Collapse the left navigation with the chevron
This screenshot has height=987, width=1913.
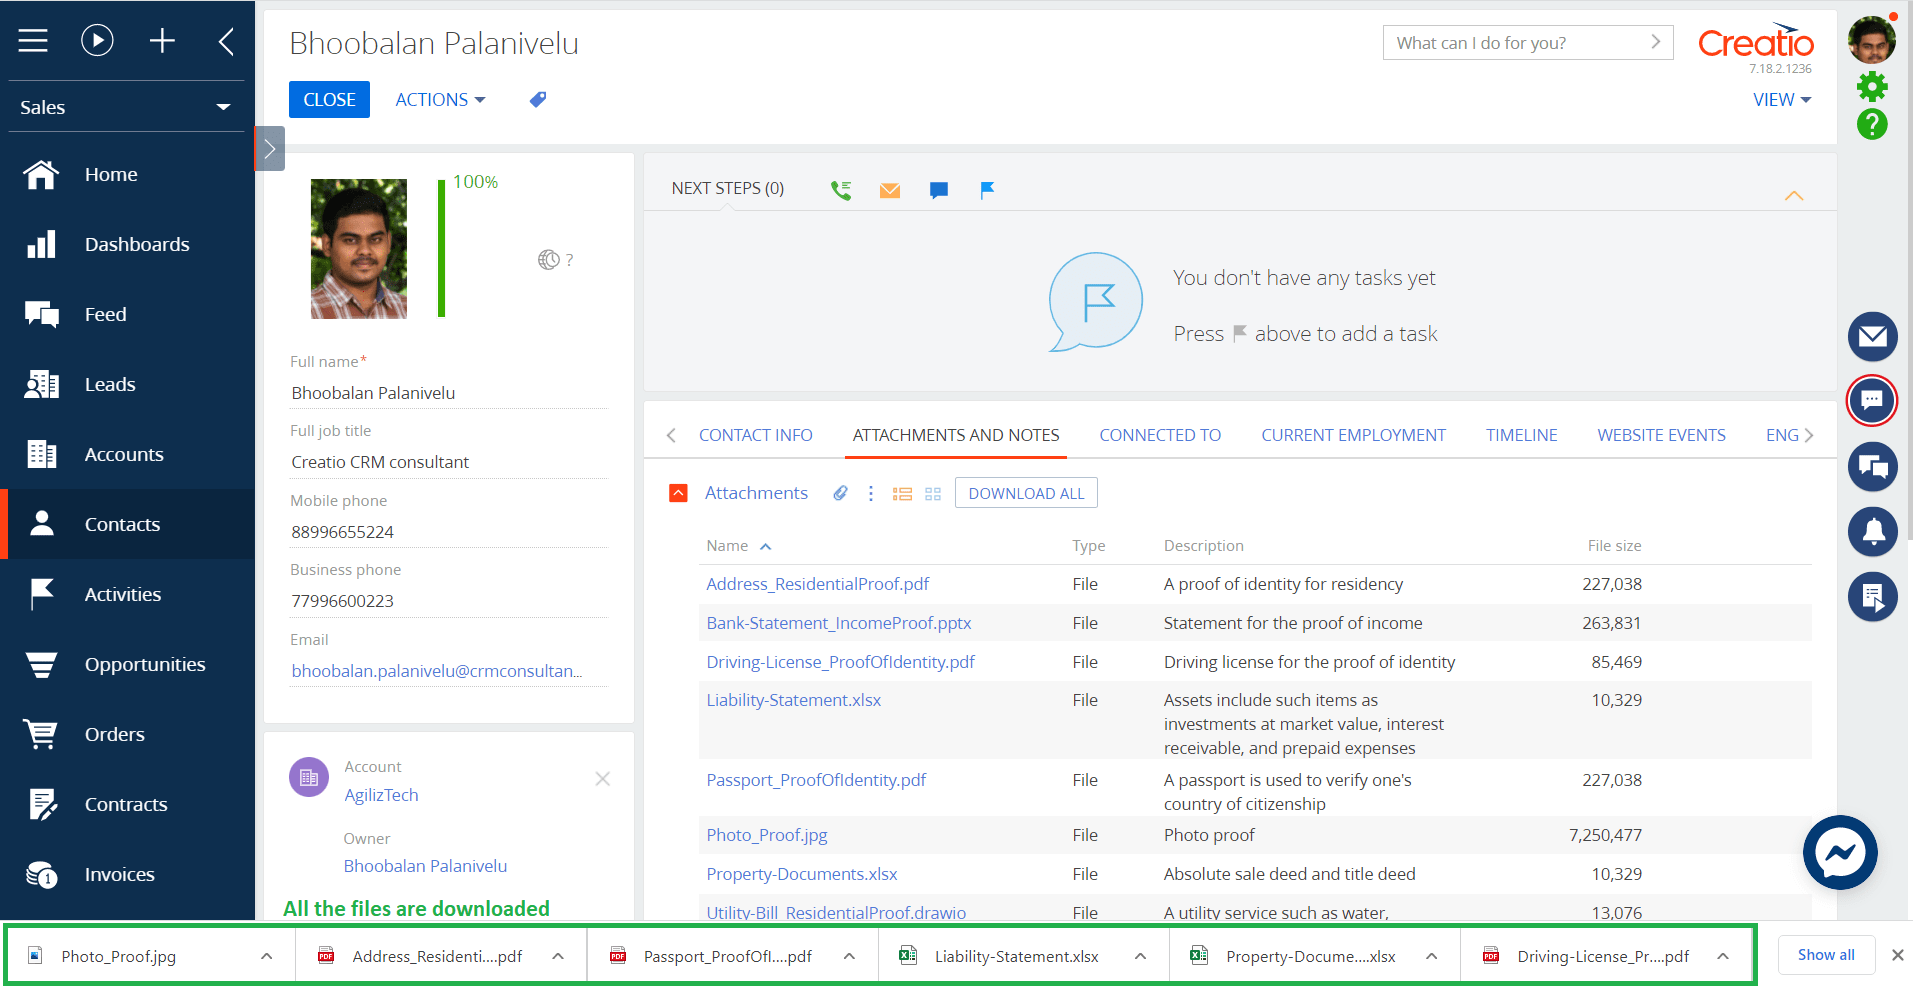point(226,40)
